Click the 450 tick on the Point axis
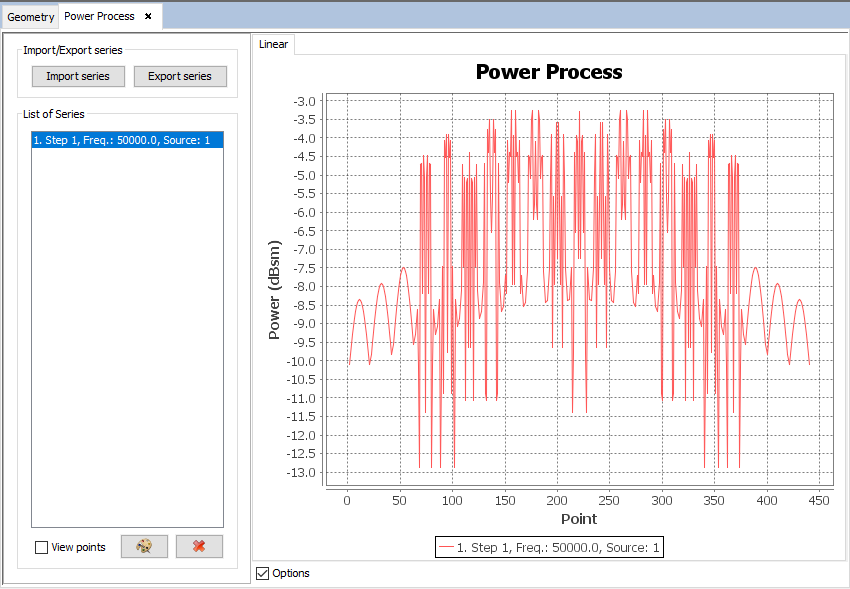 [818, 500]
